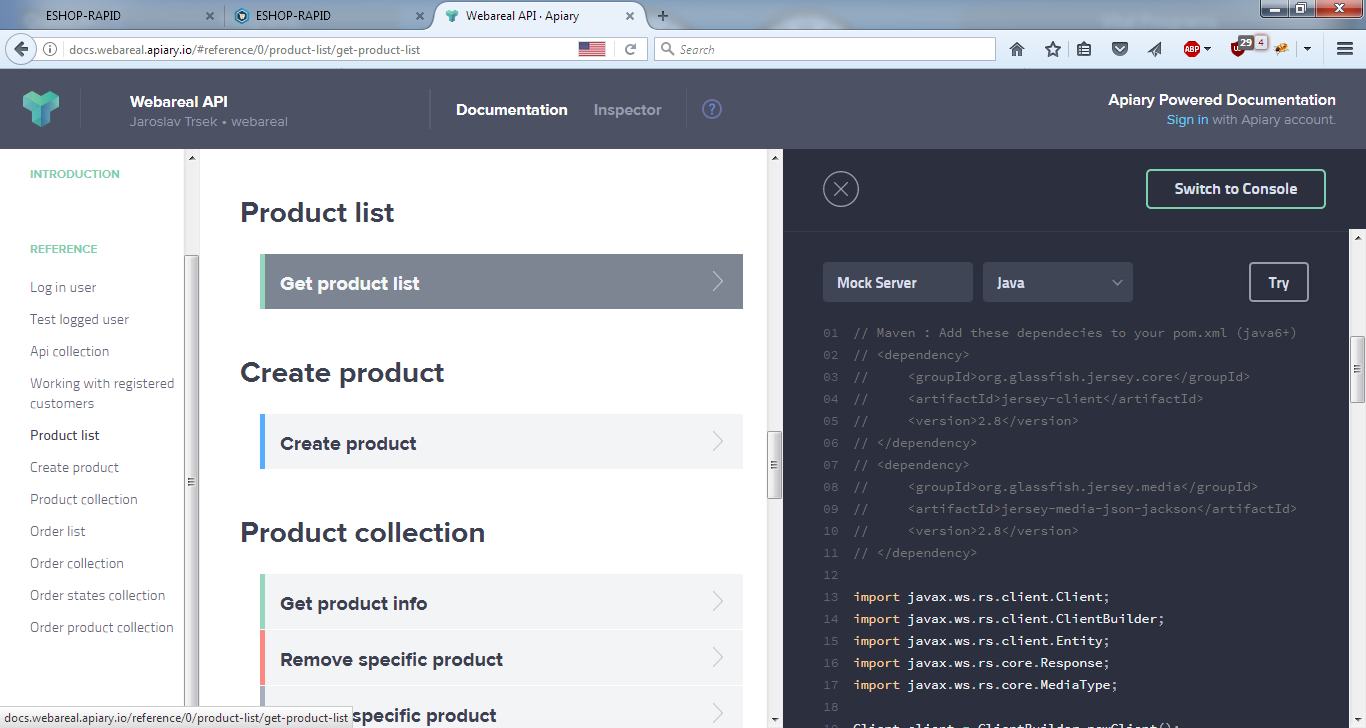Click the Webareal API title
The width and height of the screenshot is (1366, 728).
pos(179,101)
